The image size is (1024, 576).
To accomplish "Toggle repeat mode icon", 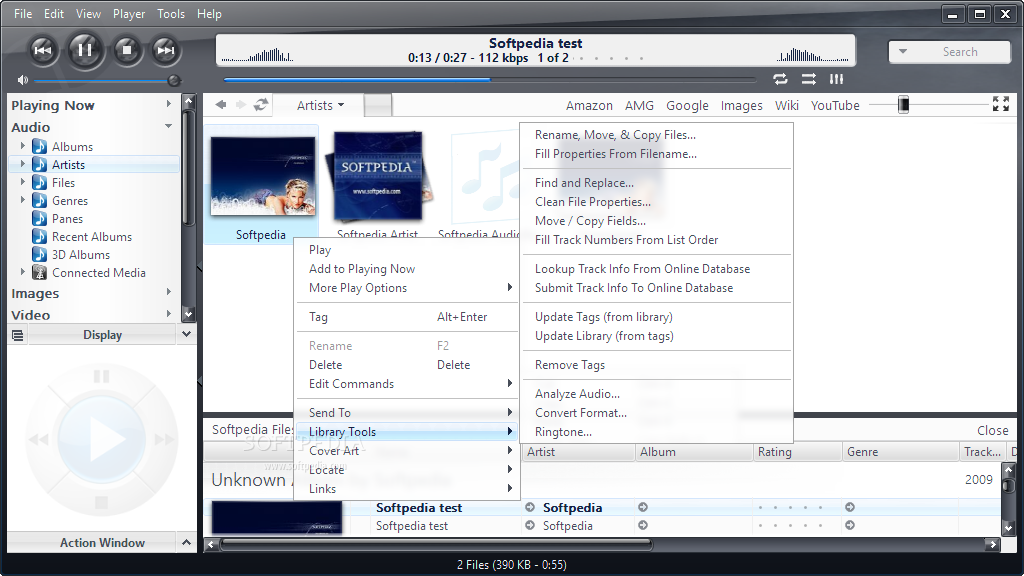I will point(780,79).
